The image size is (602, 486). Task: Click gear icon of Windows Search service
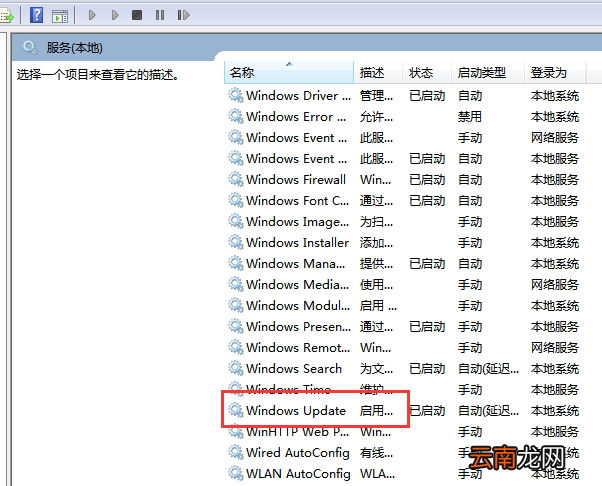pyautogui.click(x=236, y=368)
